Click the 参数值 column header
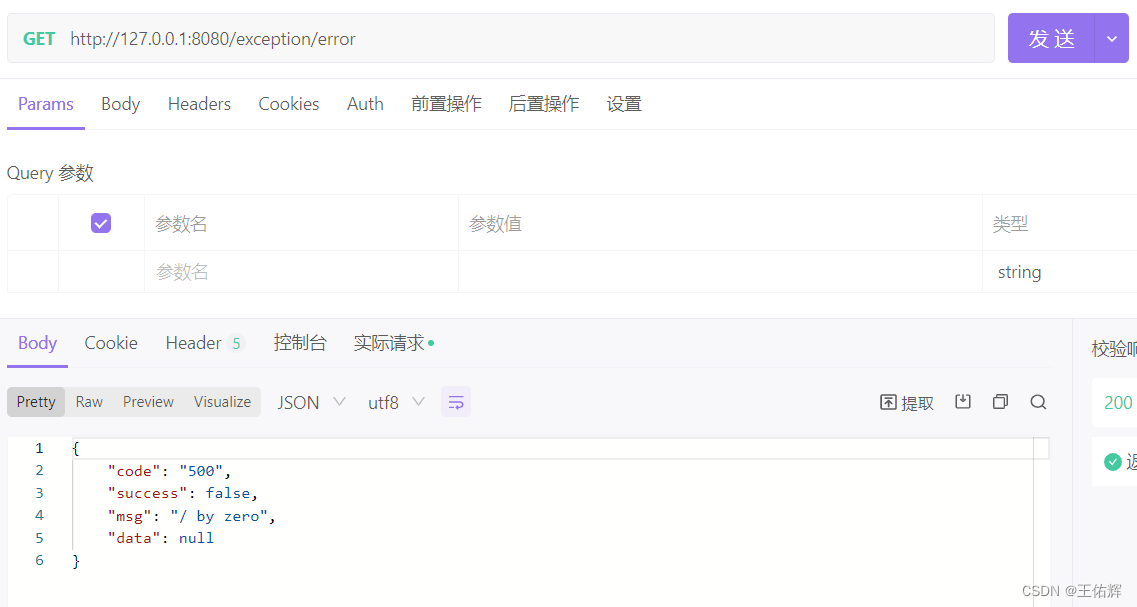This screenshot has height=607, width=1137. [495, 224]
